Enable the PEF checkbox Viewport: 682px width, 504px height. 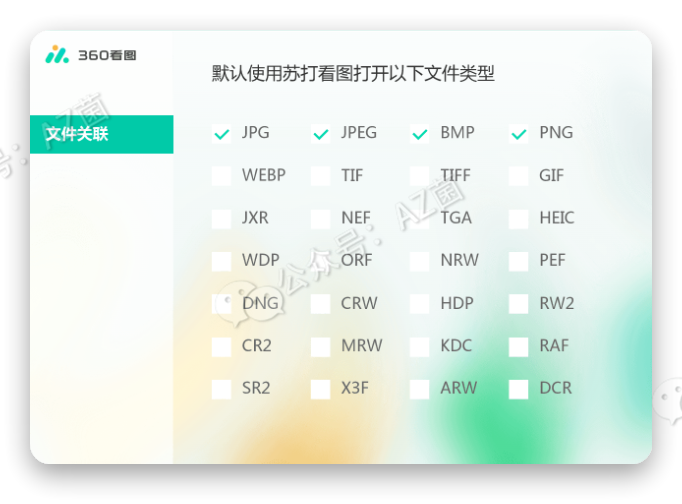(518, 261)
